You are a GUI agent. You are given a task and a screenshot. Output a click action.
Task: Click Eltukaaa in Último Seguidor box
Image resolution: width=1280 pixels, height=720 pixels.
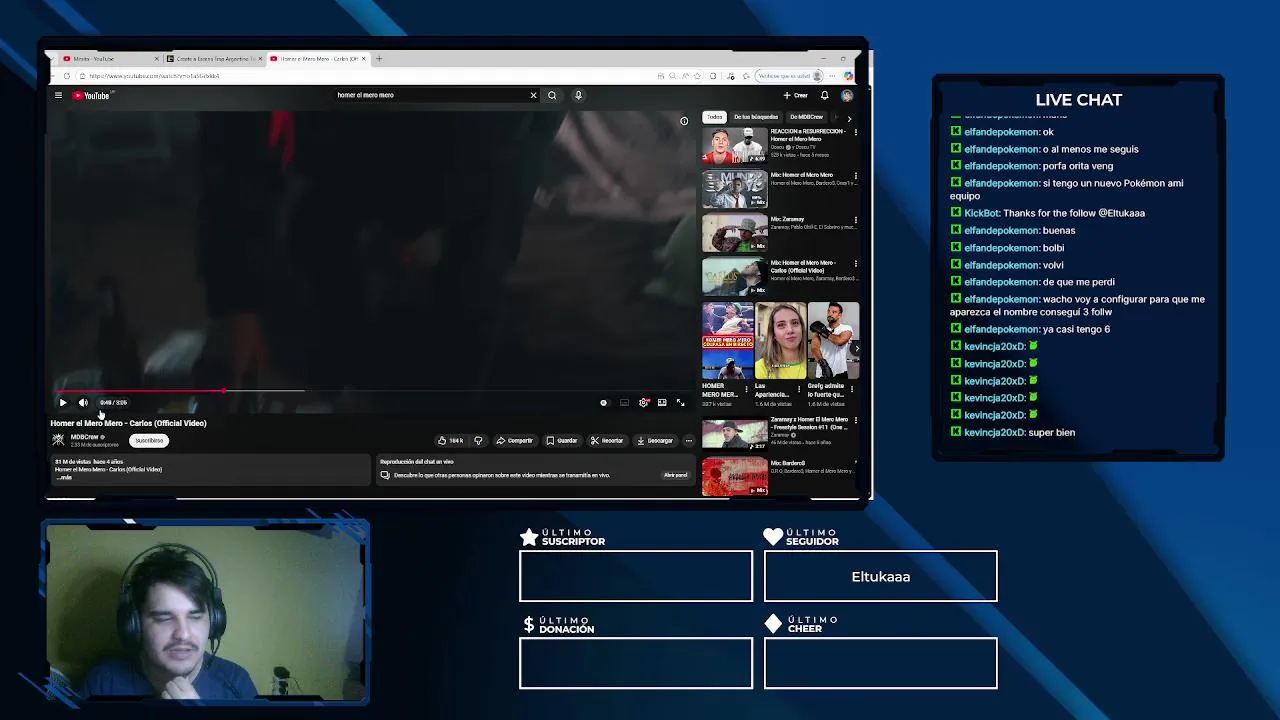click(x=880, y=577)
